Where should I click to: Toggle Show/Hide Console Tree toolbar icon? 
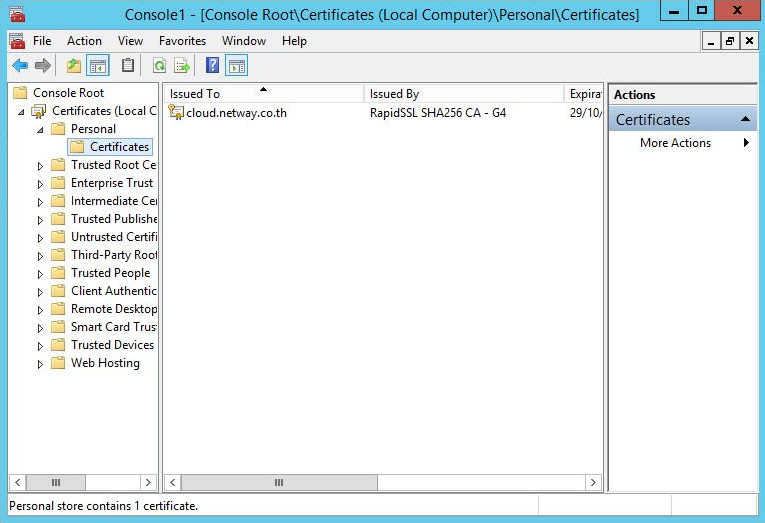click(x=98, y=66)
